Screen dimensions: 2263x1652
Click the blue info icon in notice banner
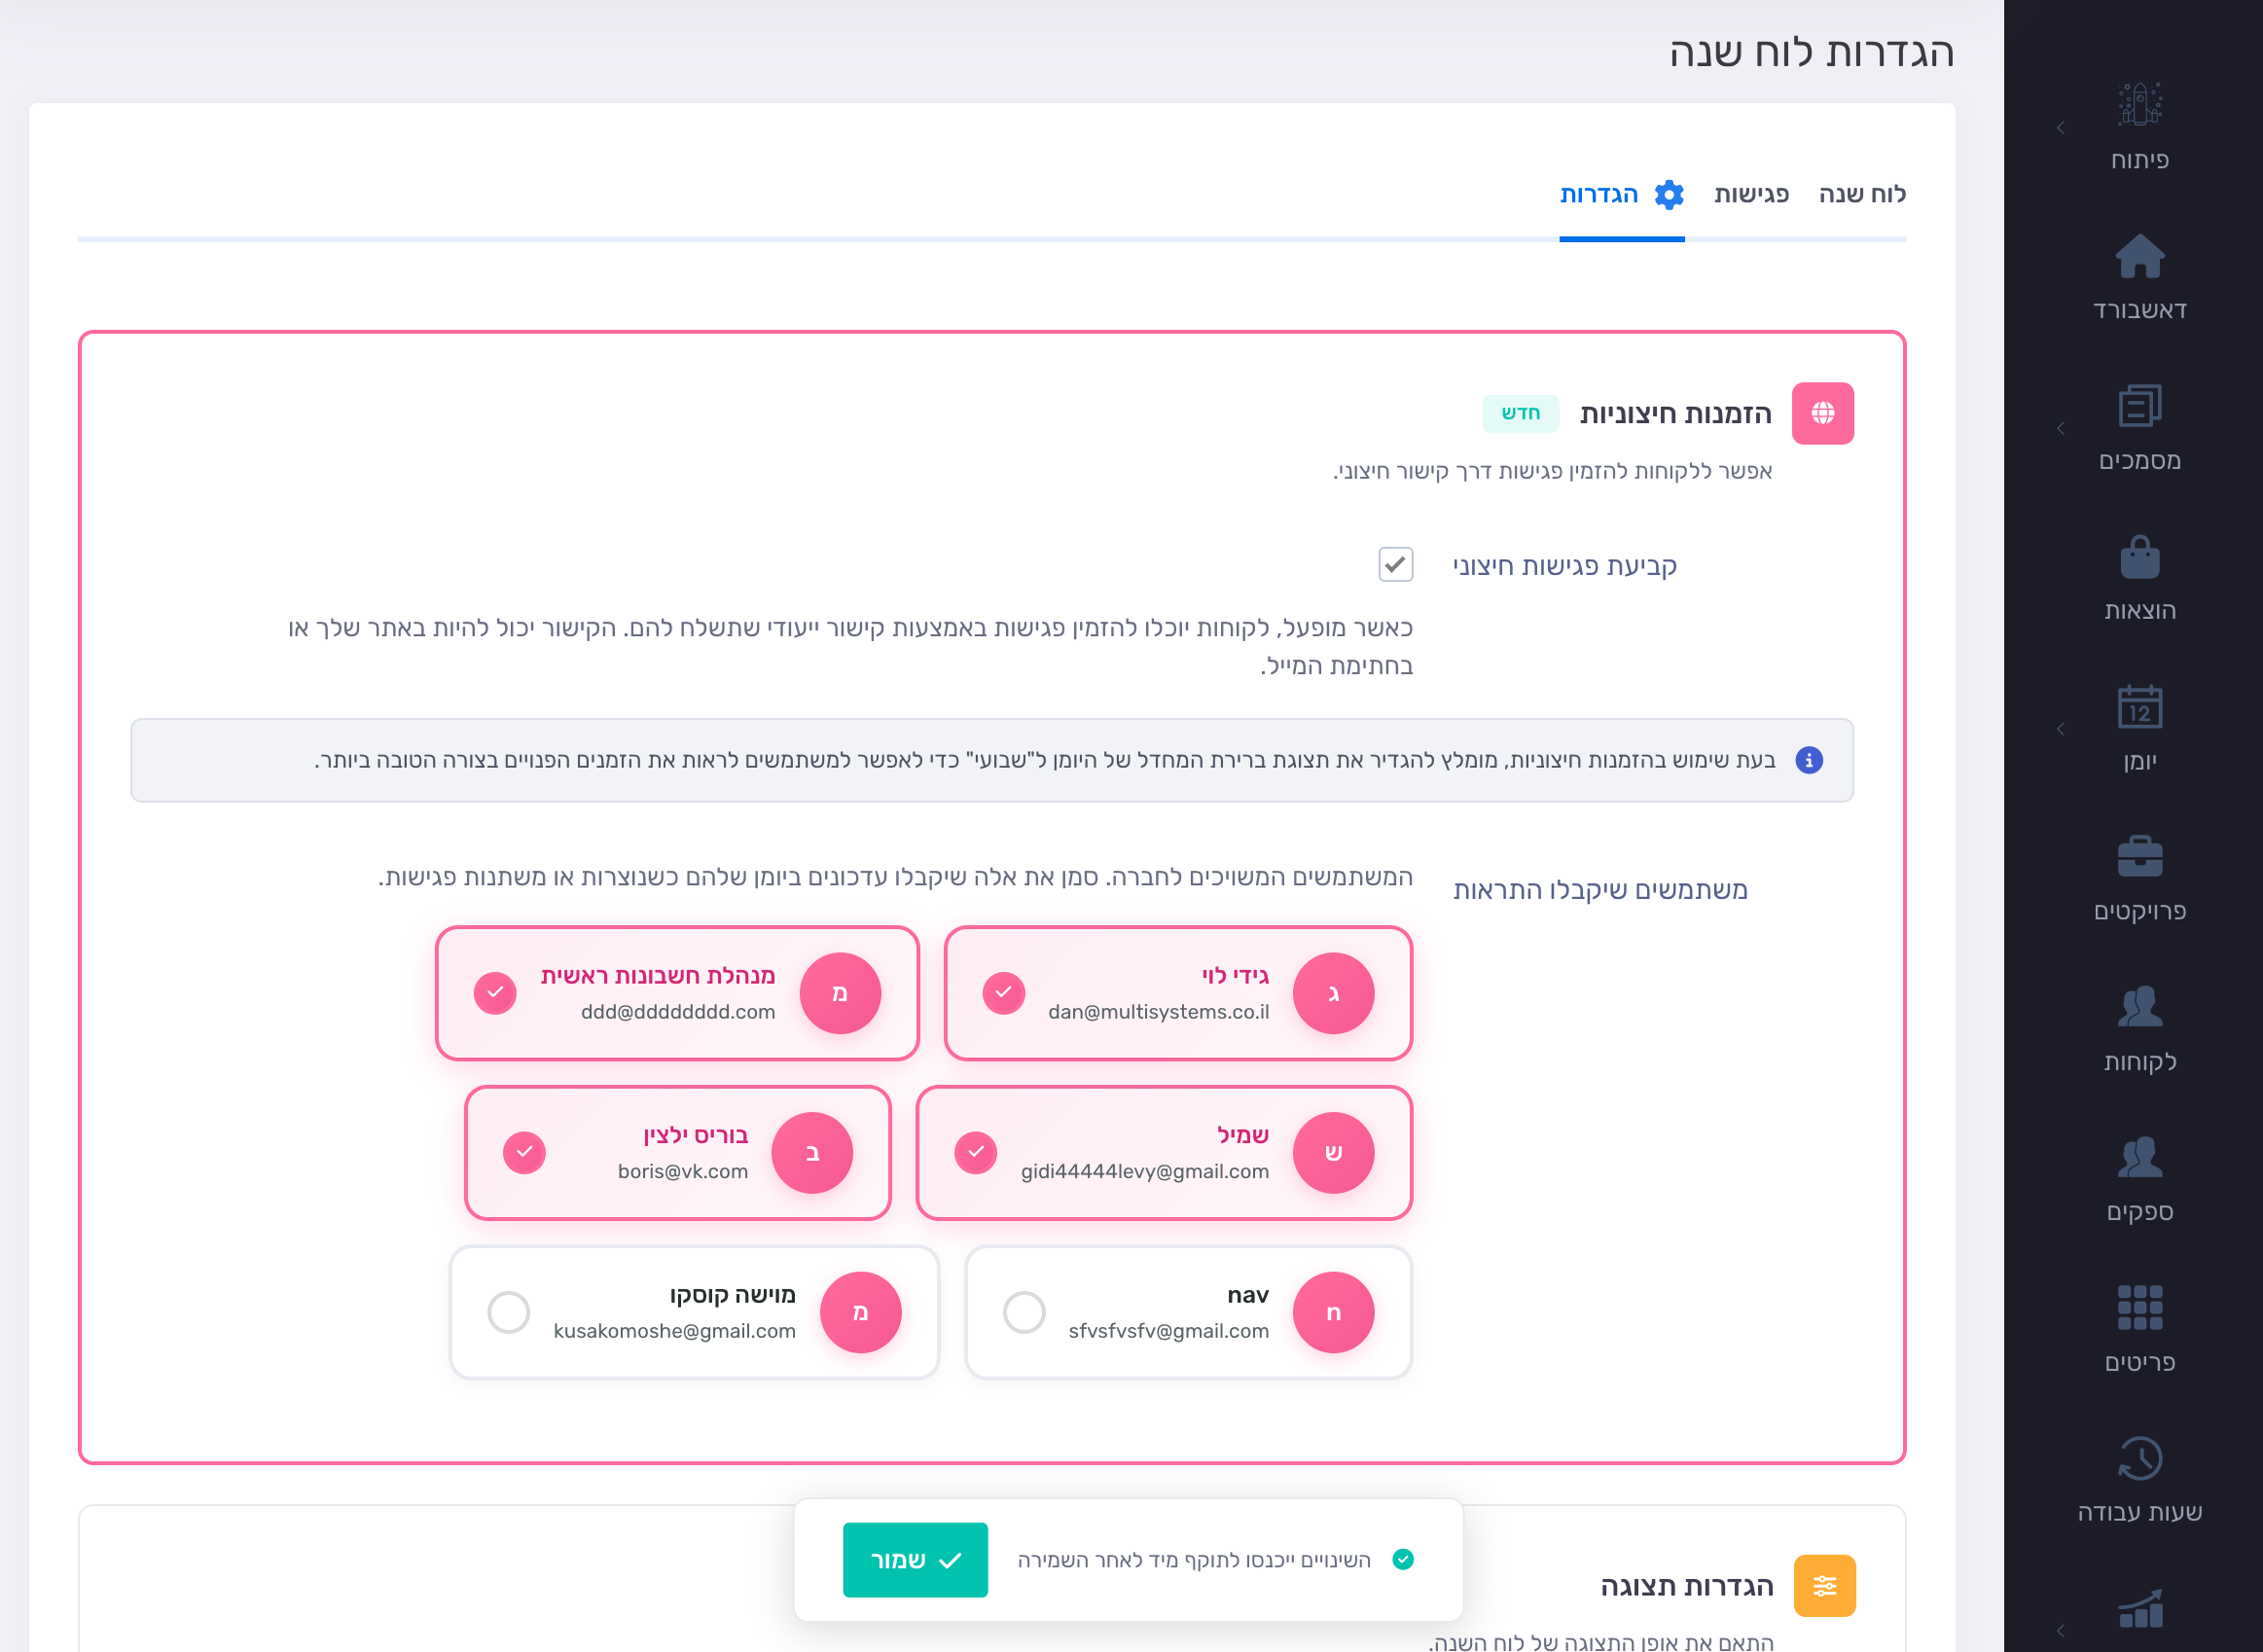[x=1808, y=760]
